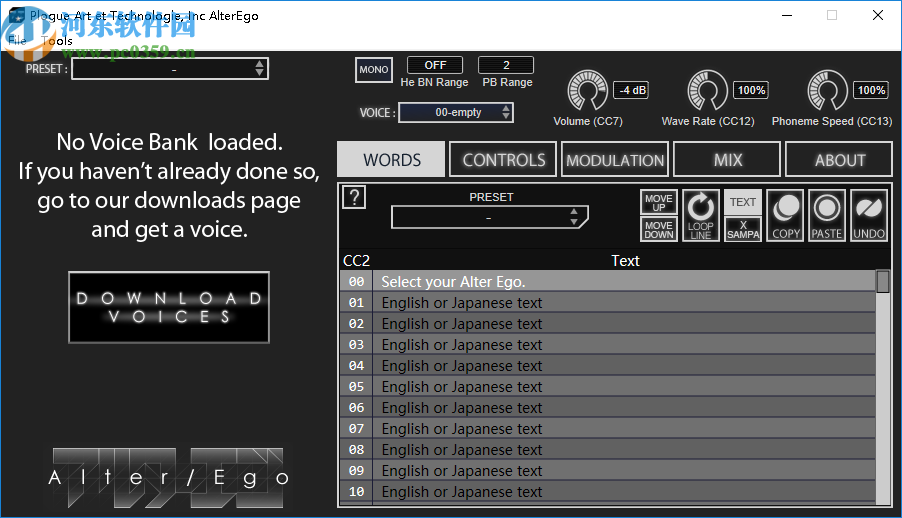Select row 06 English or Japanese text
Image resolution: width=902 pixels, height=518 pixels.
pyautogui.click(x=607, y=407)
